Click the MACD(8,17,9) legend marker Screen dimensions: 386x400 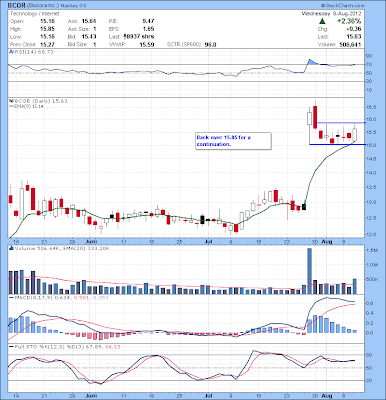click(x=11, y=297)
